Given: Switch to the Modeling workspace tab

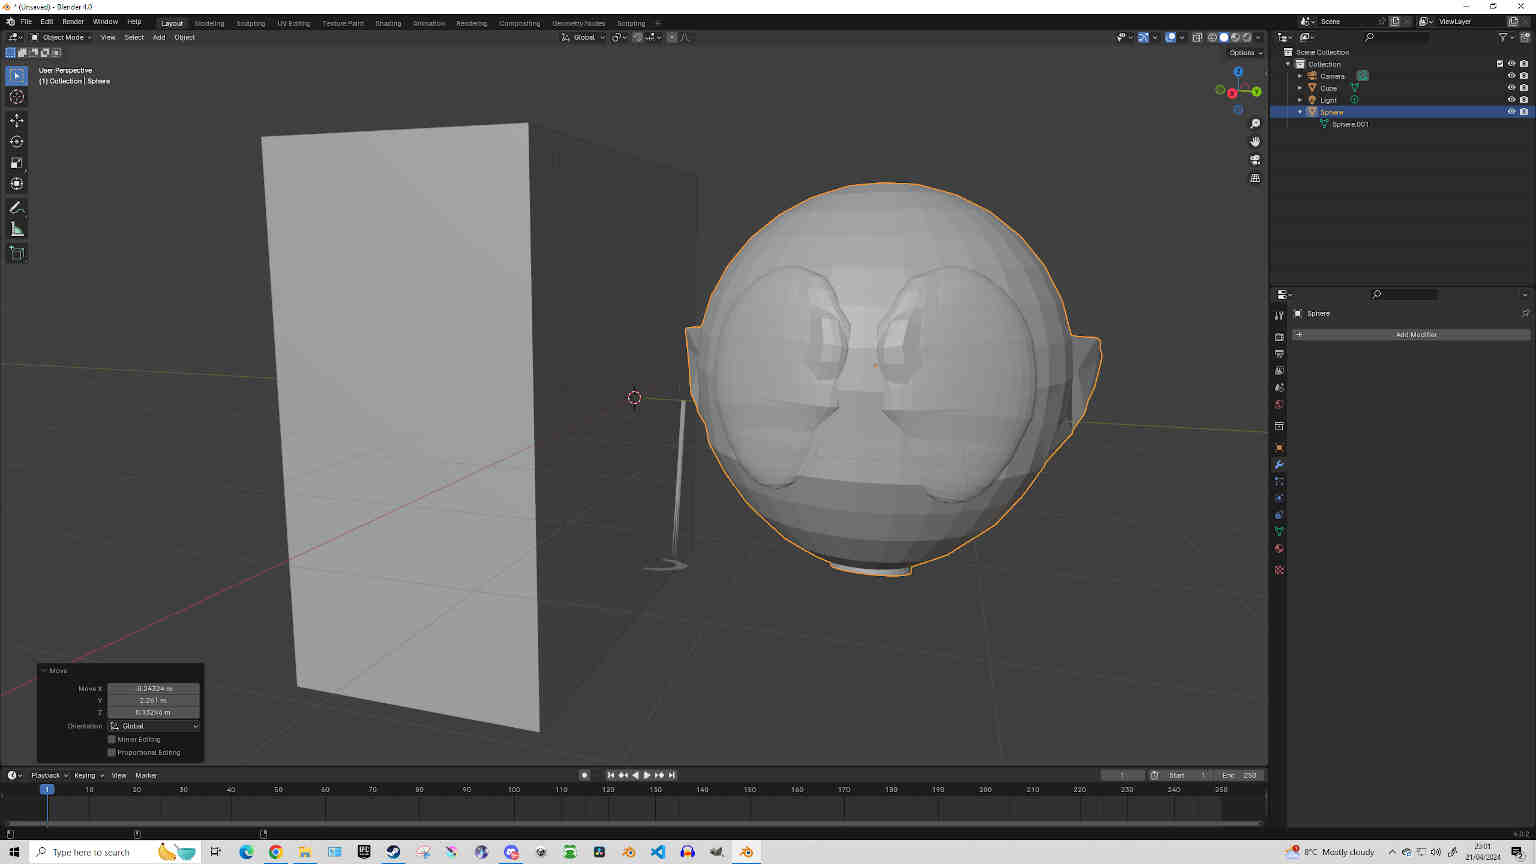Looking at the screenshot, I should click(x=209, y=23).
